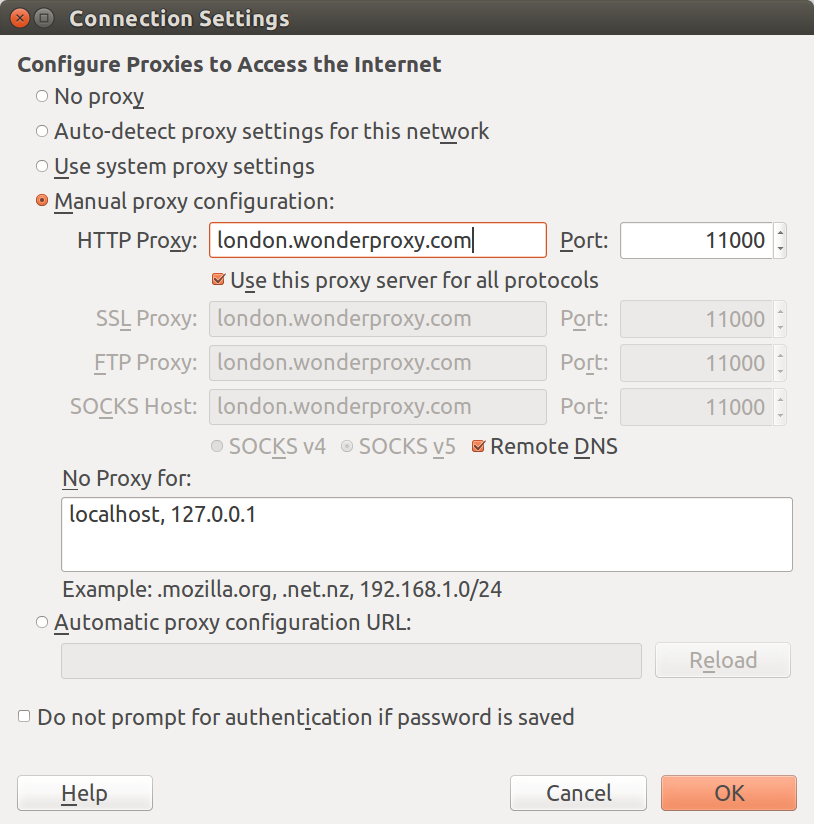Click the automatic proxy configuration URL field
This screenshot has height=824, width=814.
(x=351, y=661)
